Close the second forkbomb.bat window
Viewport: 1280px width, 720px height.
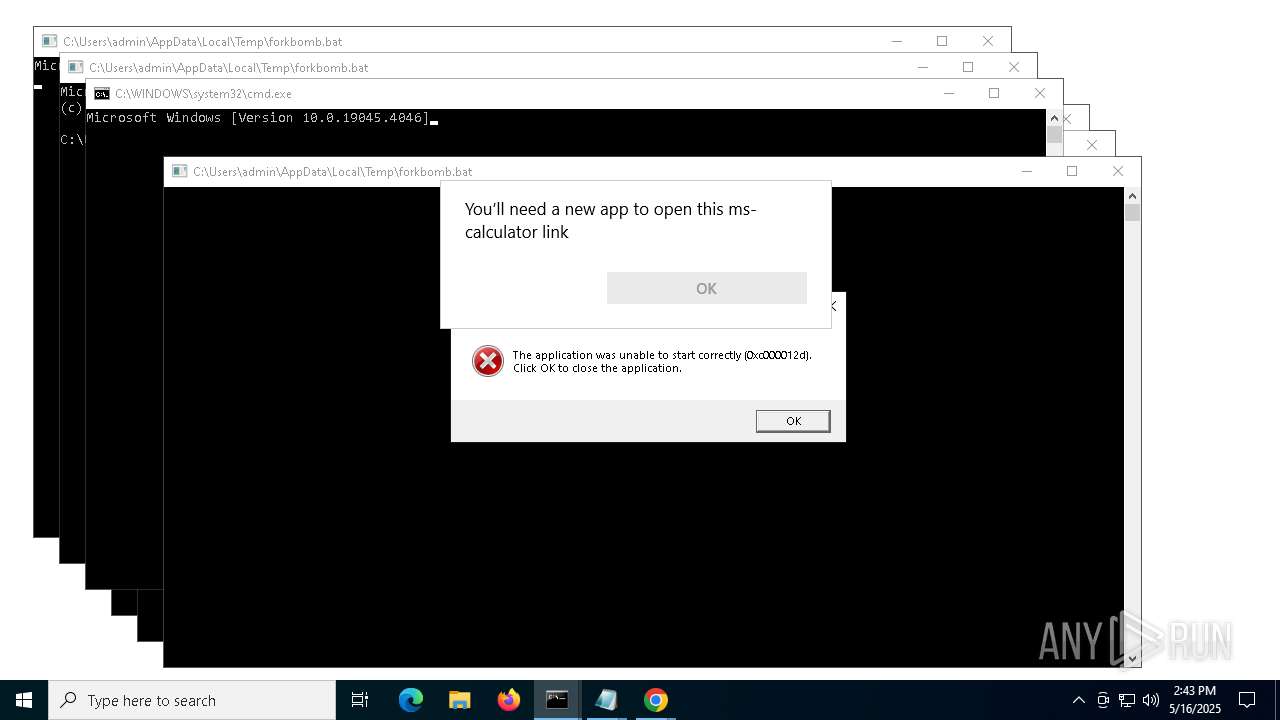pyautogui.click(x=1014, y=67)
